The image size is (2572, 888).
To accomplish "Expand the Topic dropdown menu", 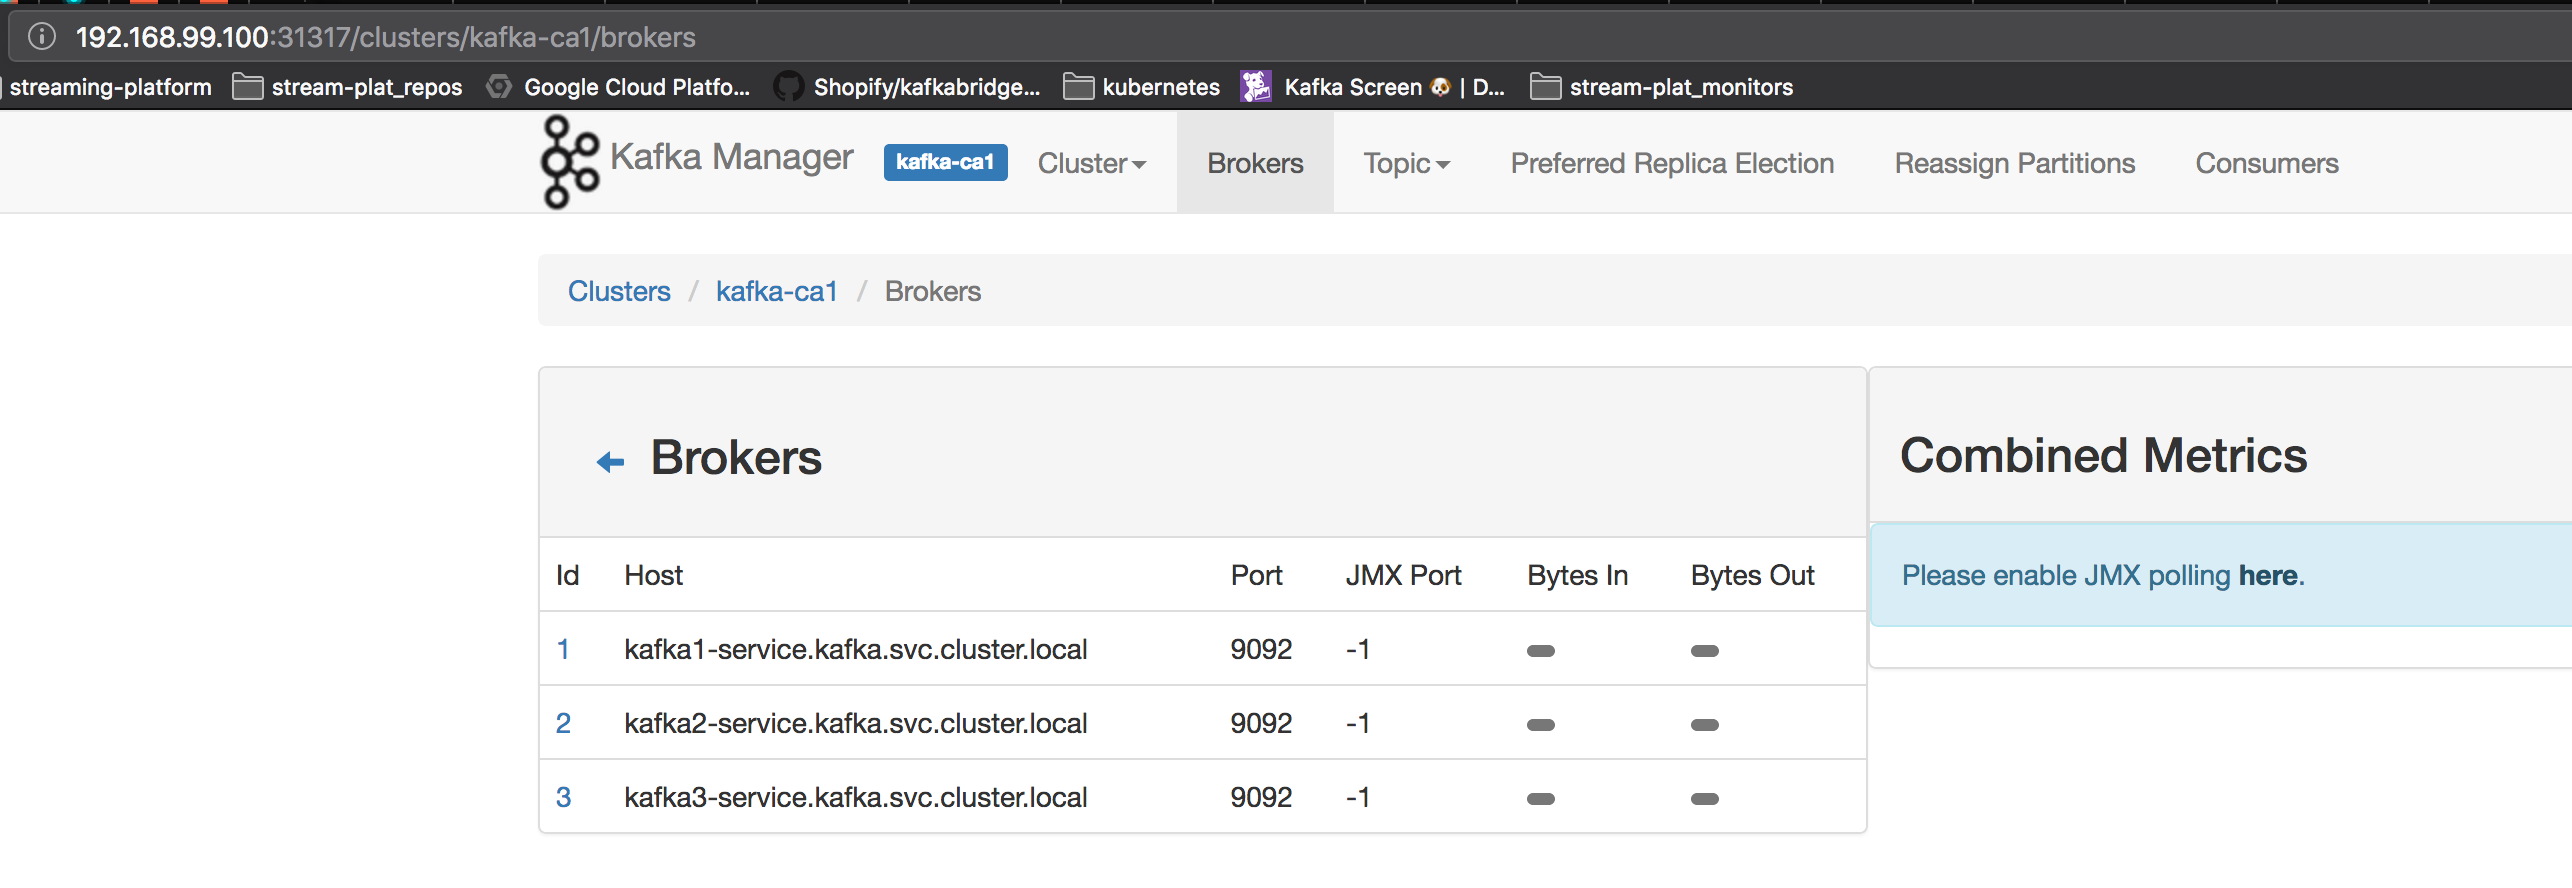I will click(x=1407, y=163).
